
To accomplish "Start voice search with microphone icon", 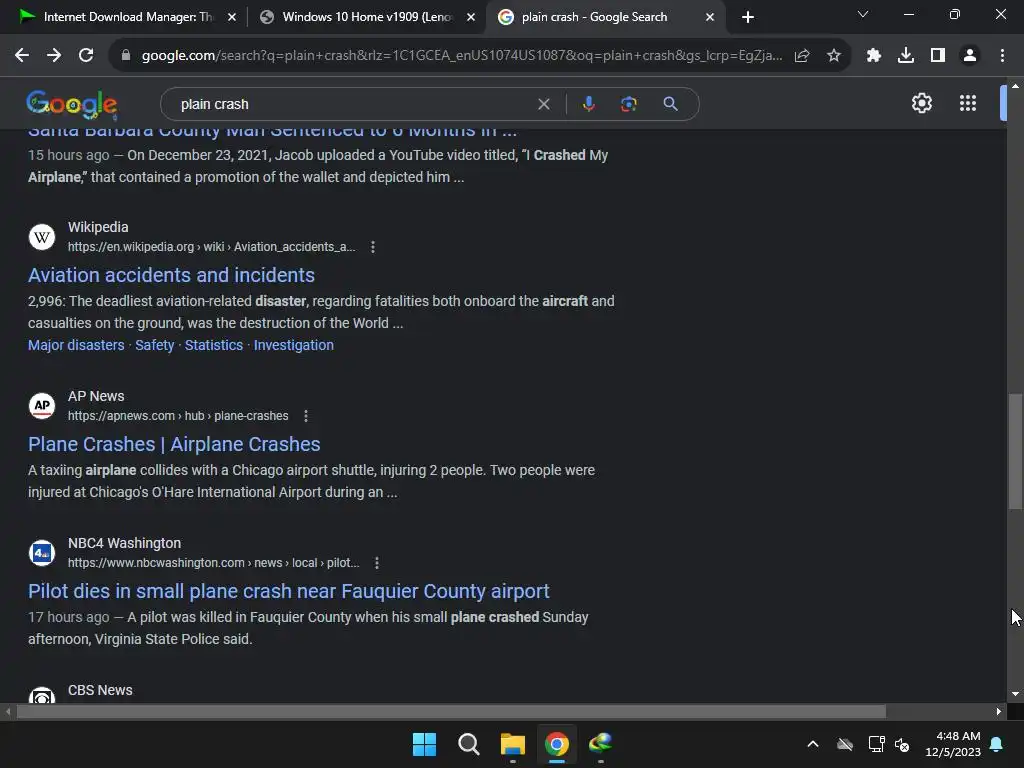I will (x=588, y=104).
